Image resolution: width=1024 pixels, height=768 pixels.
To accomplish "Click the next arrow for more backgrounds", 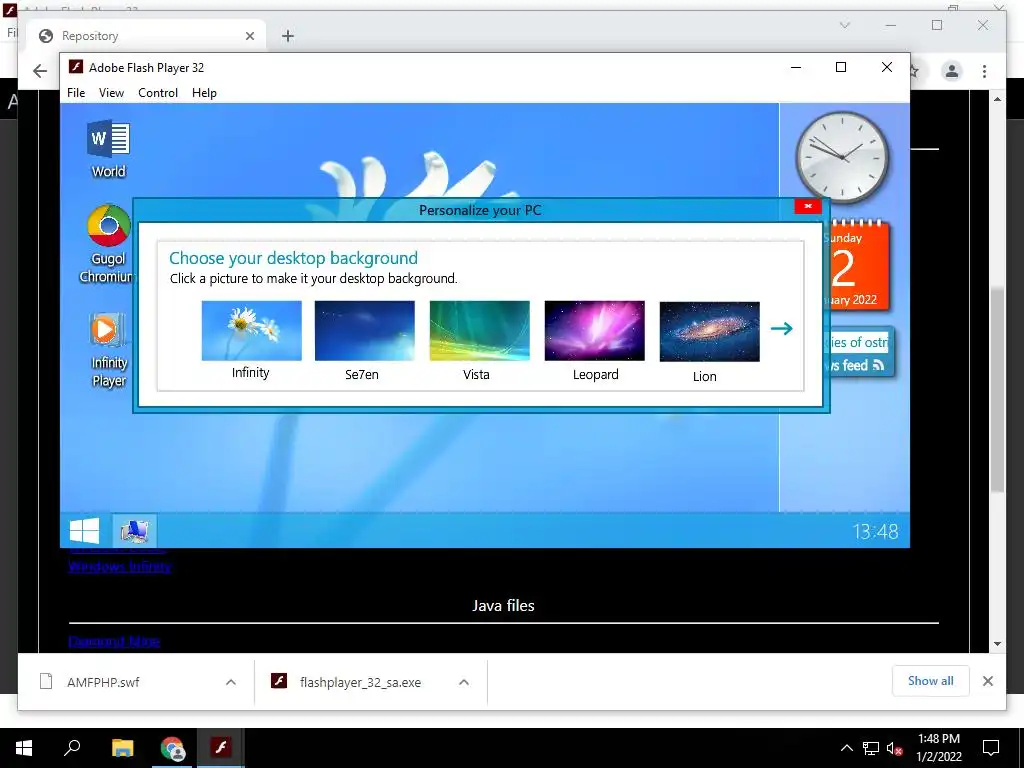I will (x=782, y=328).
